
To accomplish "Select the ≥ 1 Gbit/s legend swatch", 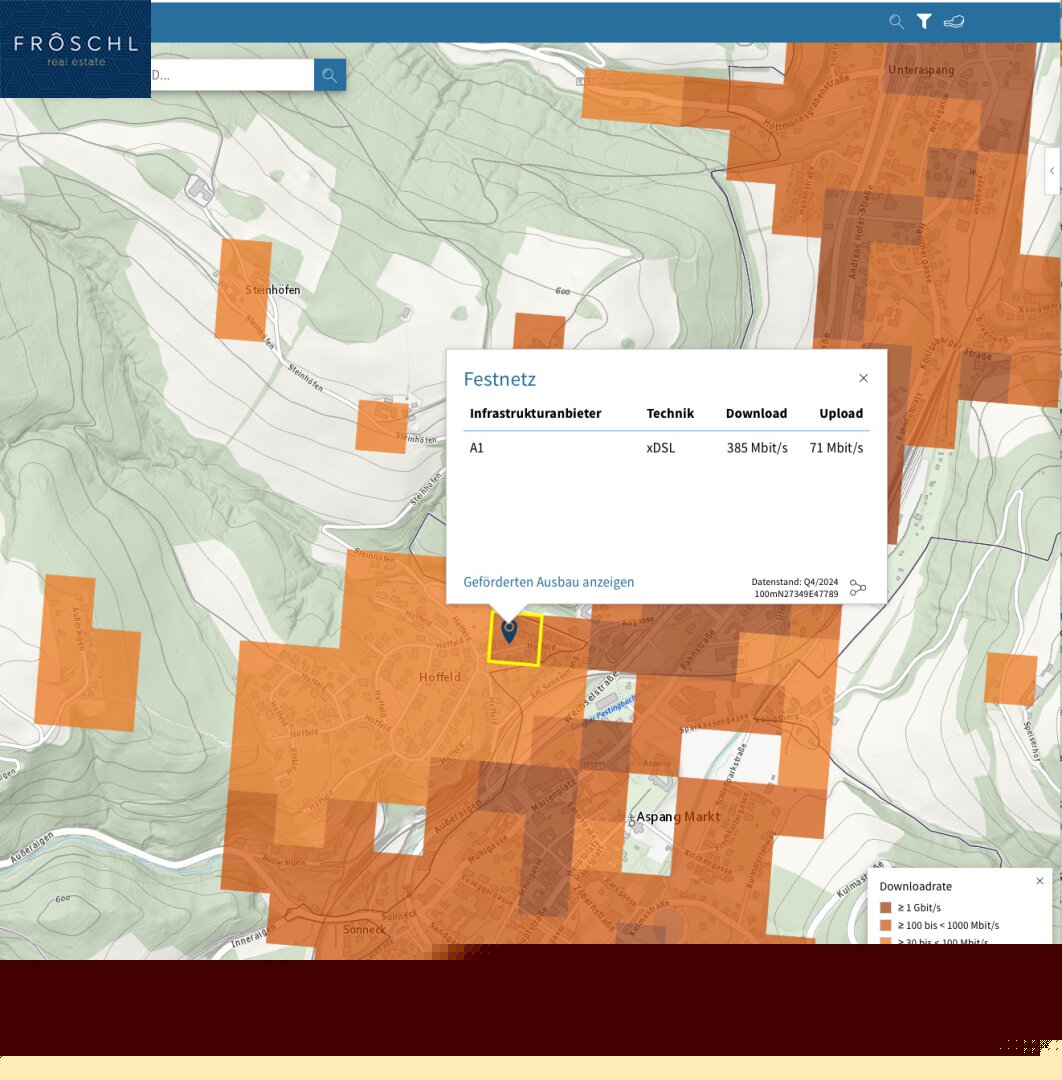I will pos(885,908).
